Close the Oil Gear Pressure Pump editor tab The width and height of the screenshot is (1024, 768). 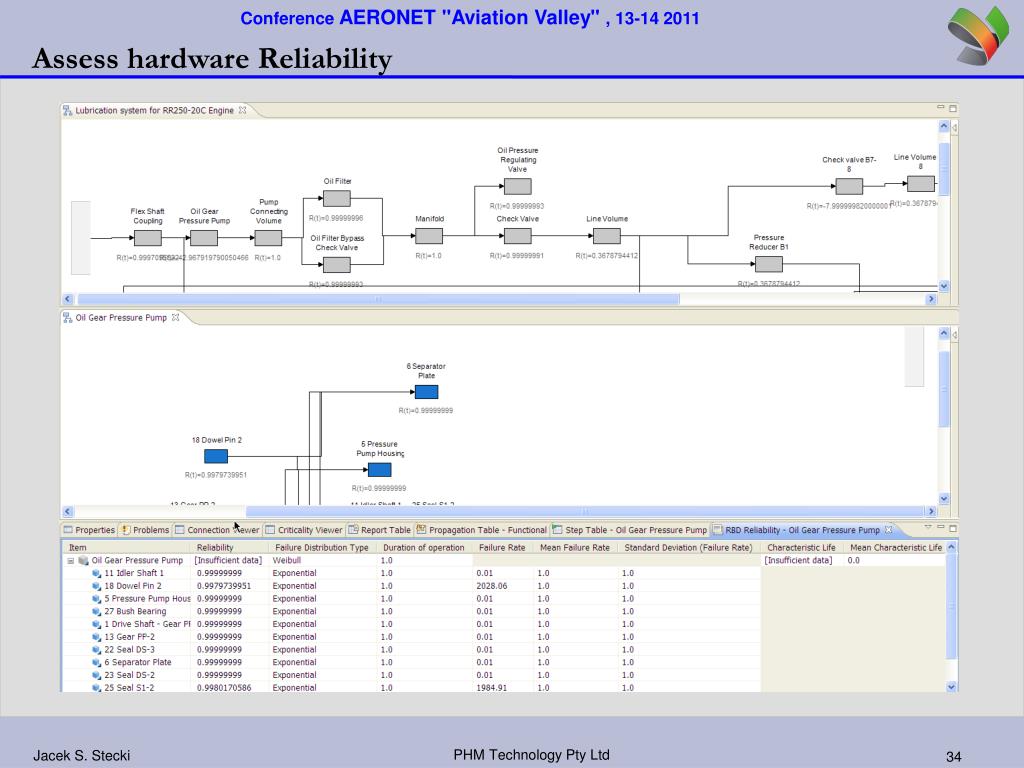(175, 317)
